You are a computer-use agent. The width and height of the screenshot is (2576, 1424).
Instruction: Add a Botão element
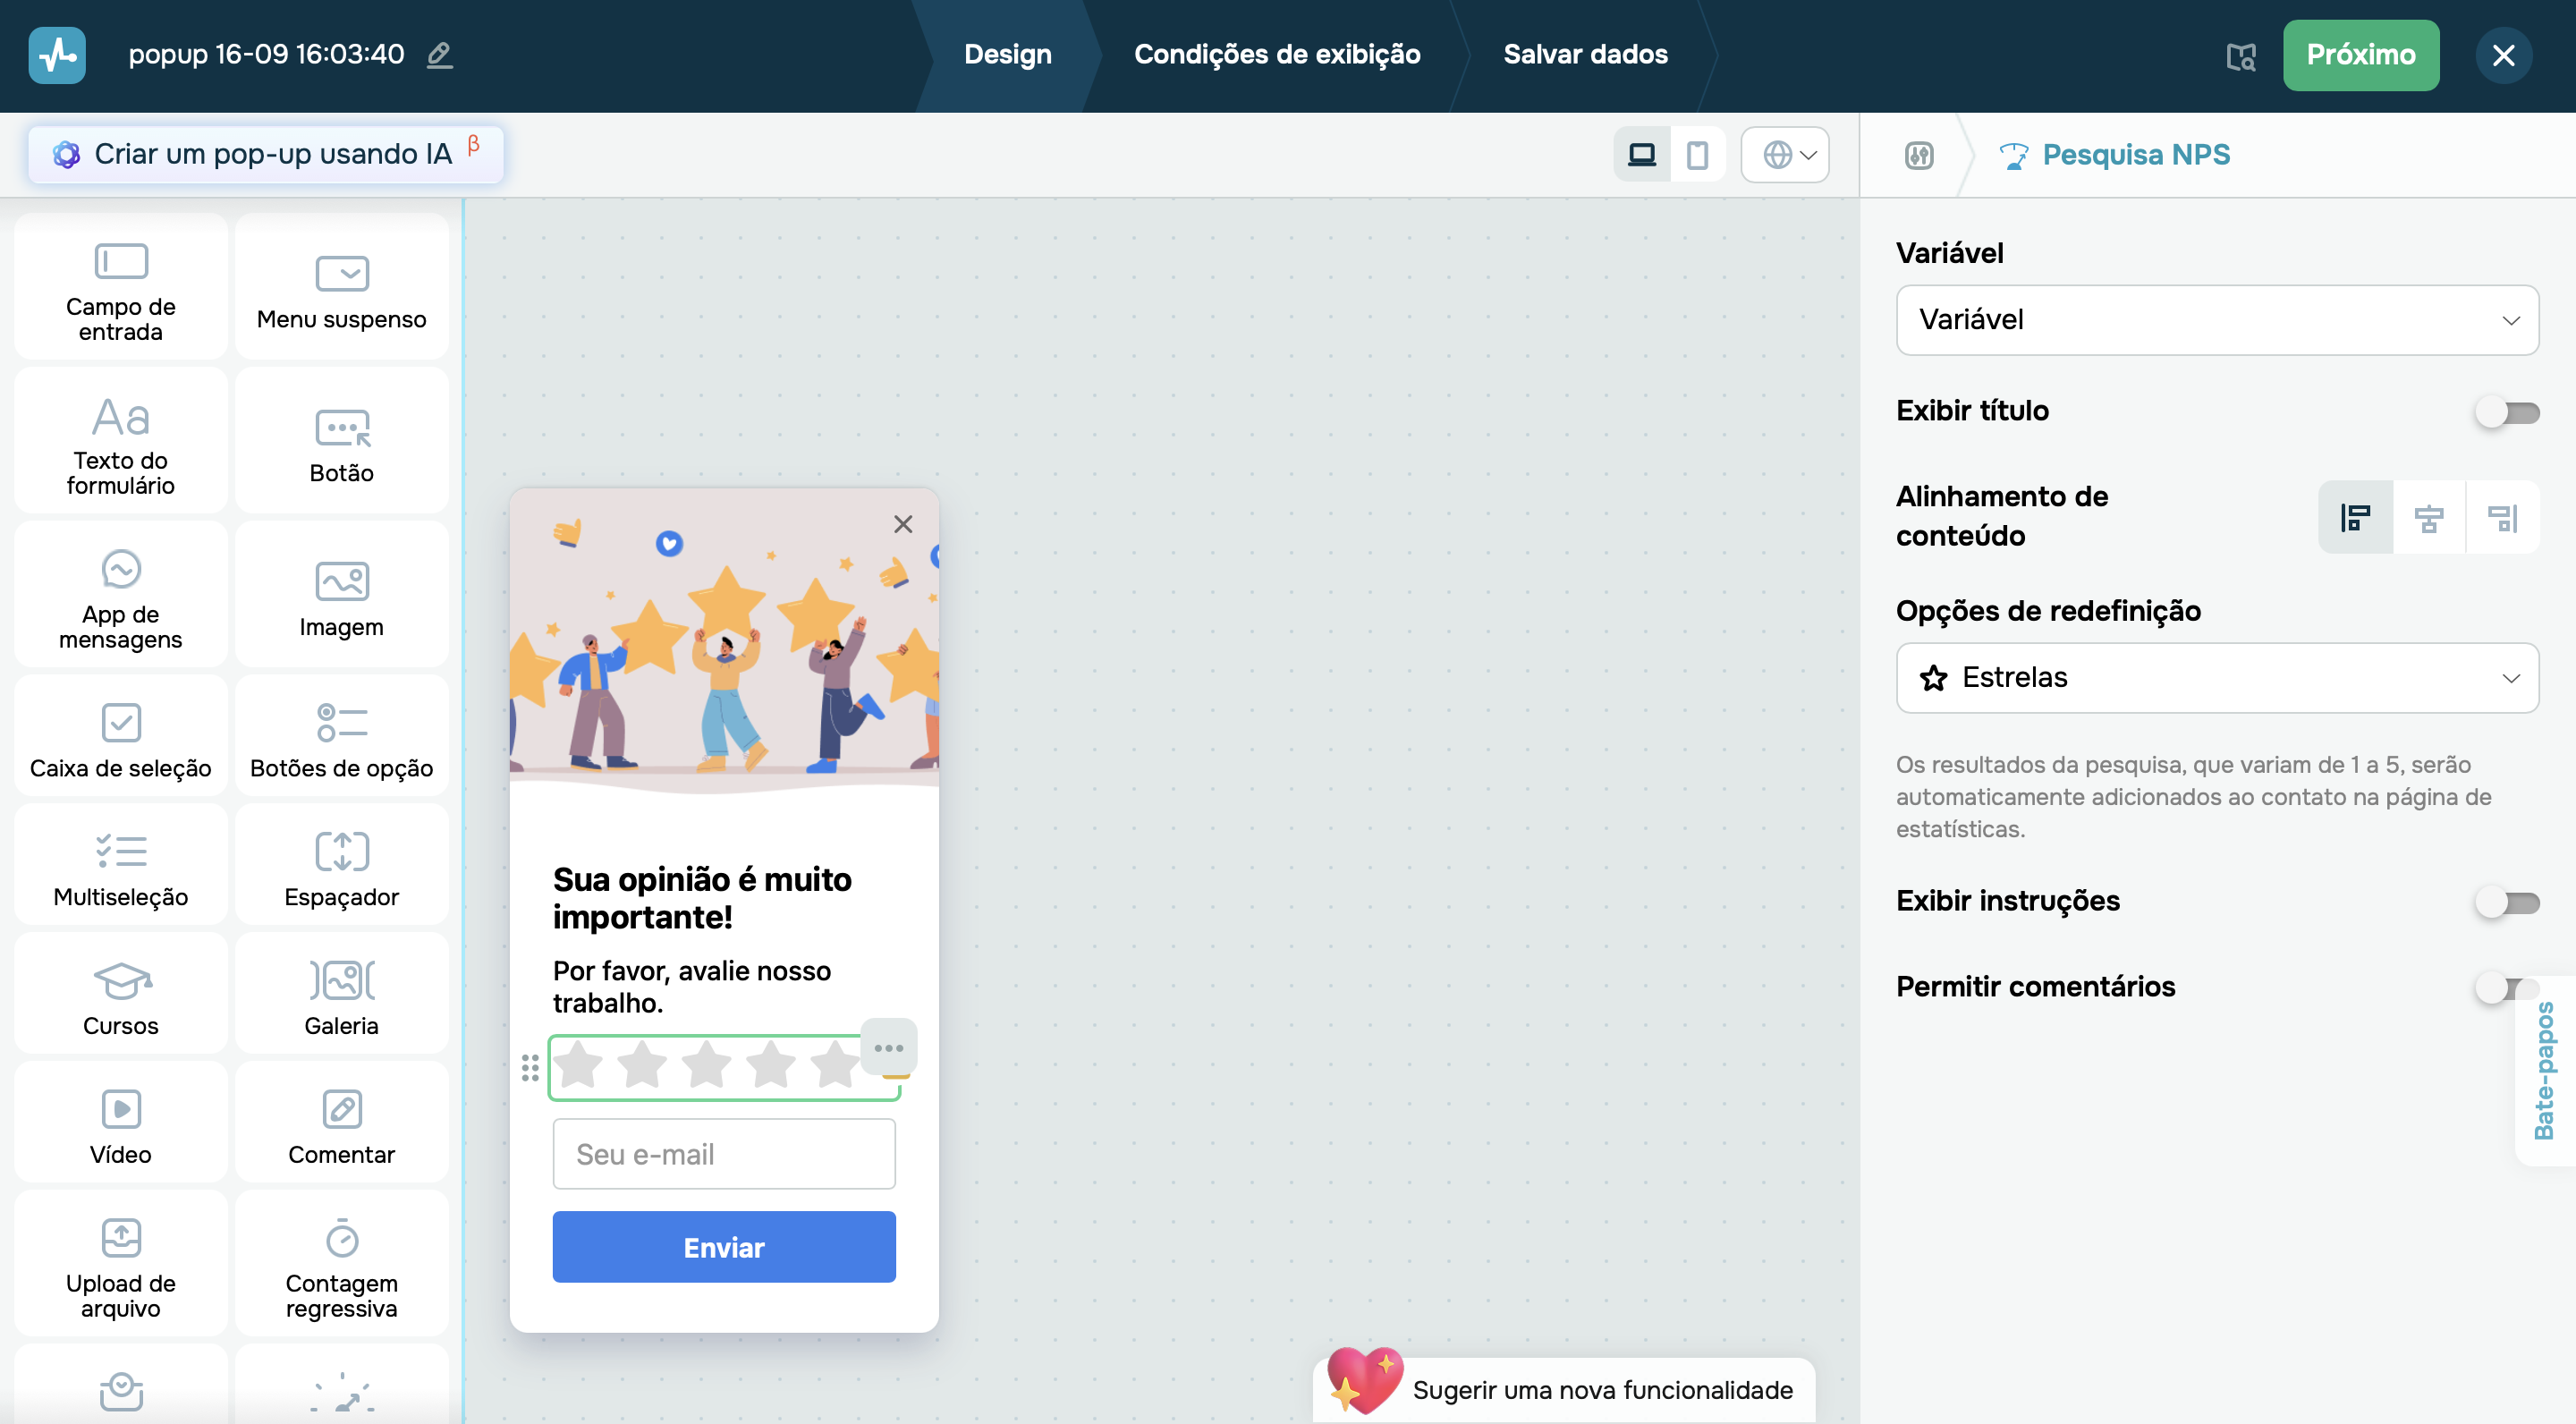[x=341, y=441]
